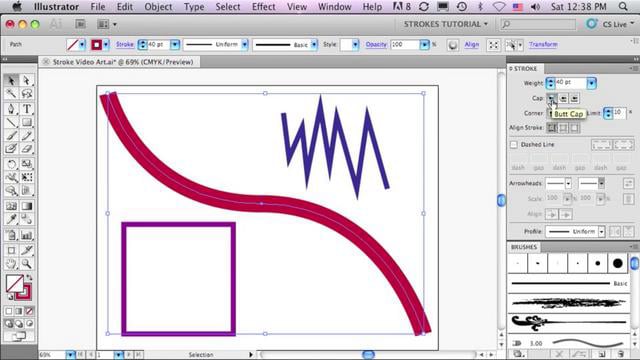Switch to the BRUSHES panel tab

[524, 247]
